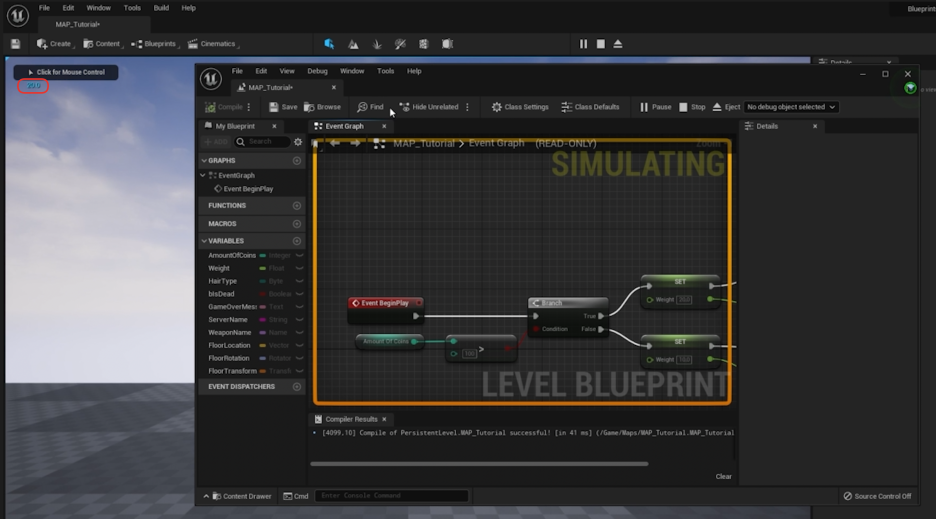Toggle ServerName variable visibility eye
This screenshot has width=936, height=519.
[299, 320]
